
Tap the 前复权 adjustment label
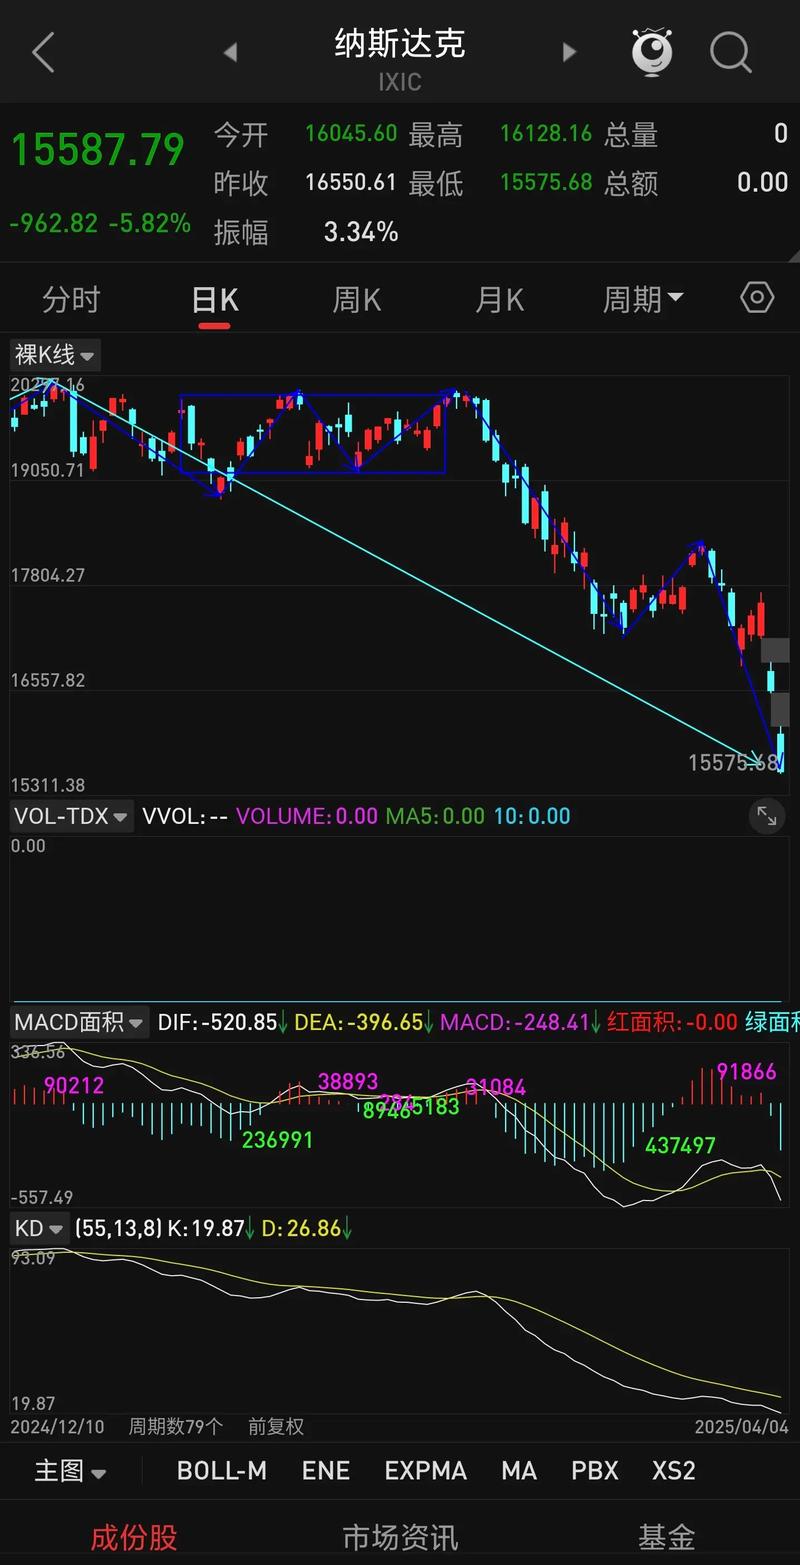[x=276, y=1427]
